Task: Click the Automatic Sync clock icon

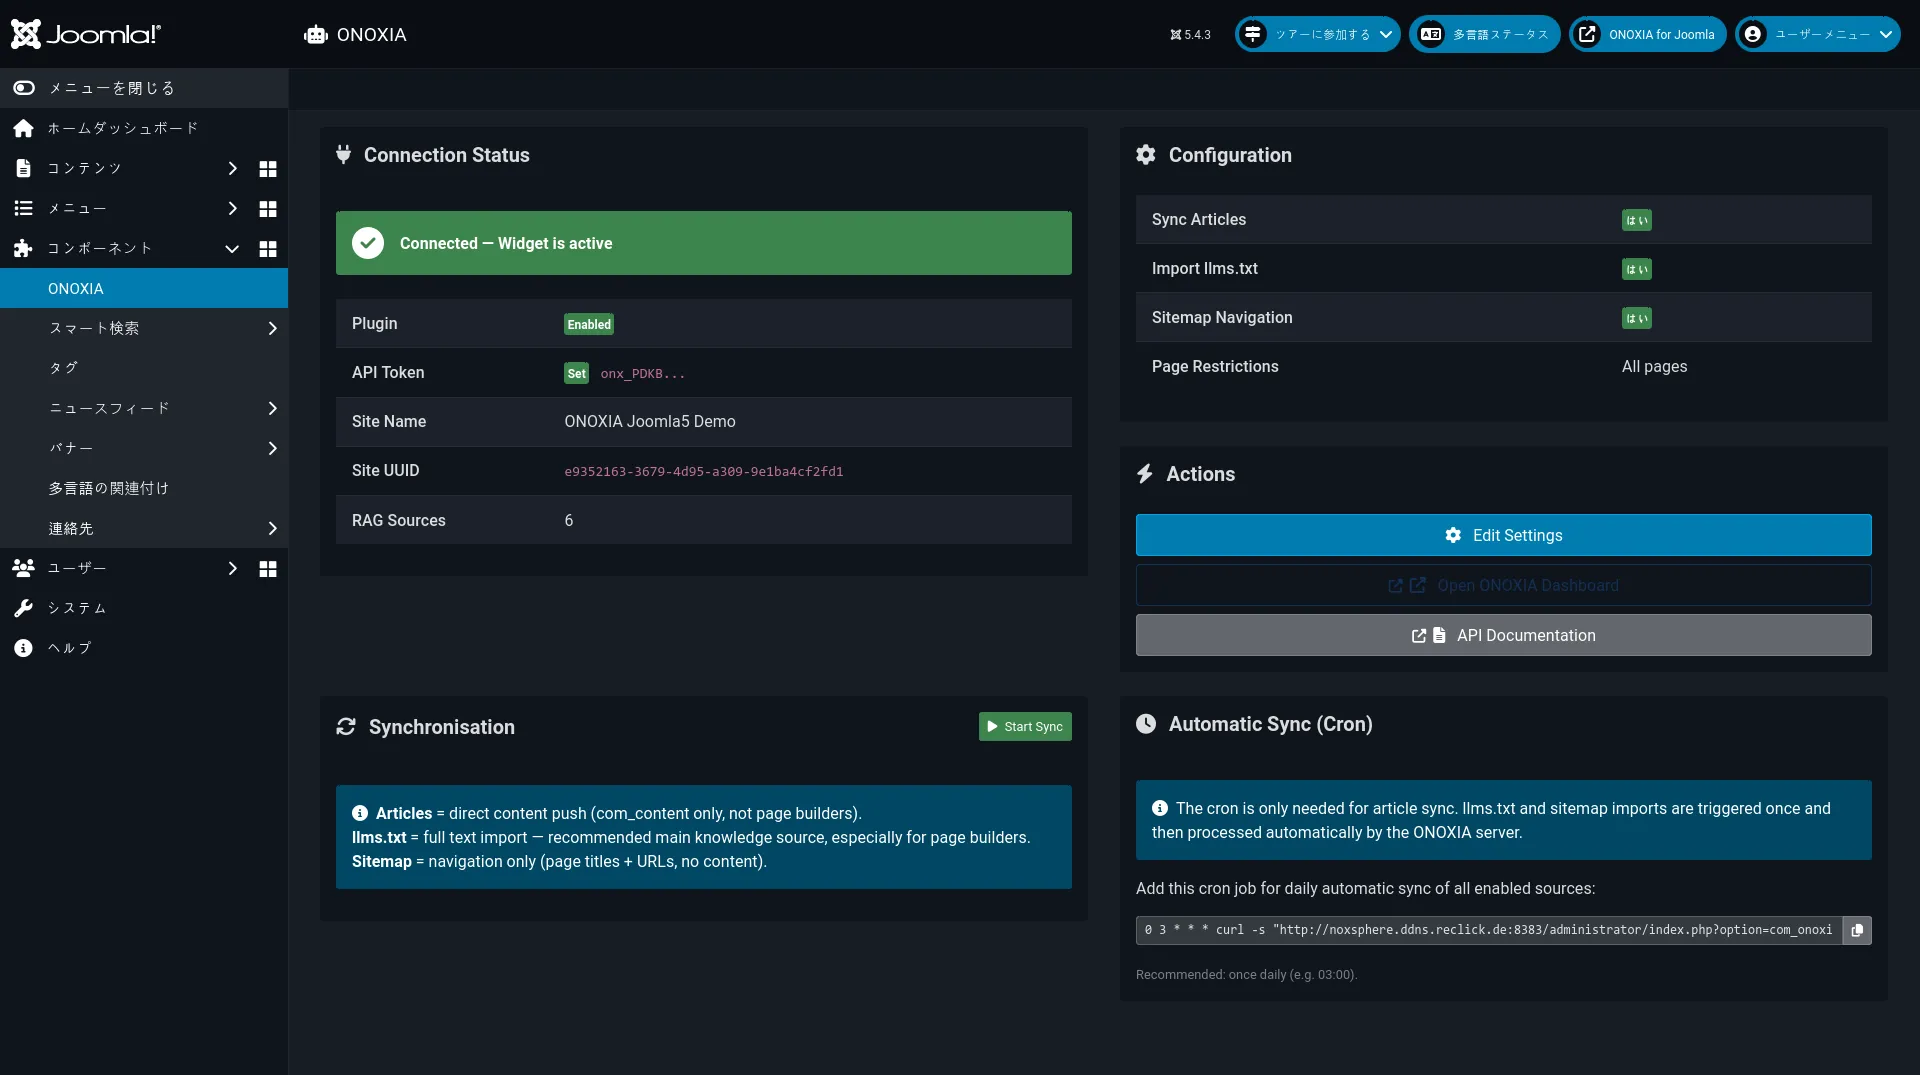Action: [1146, 723]
